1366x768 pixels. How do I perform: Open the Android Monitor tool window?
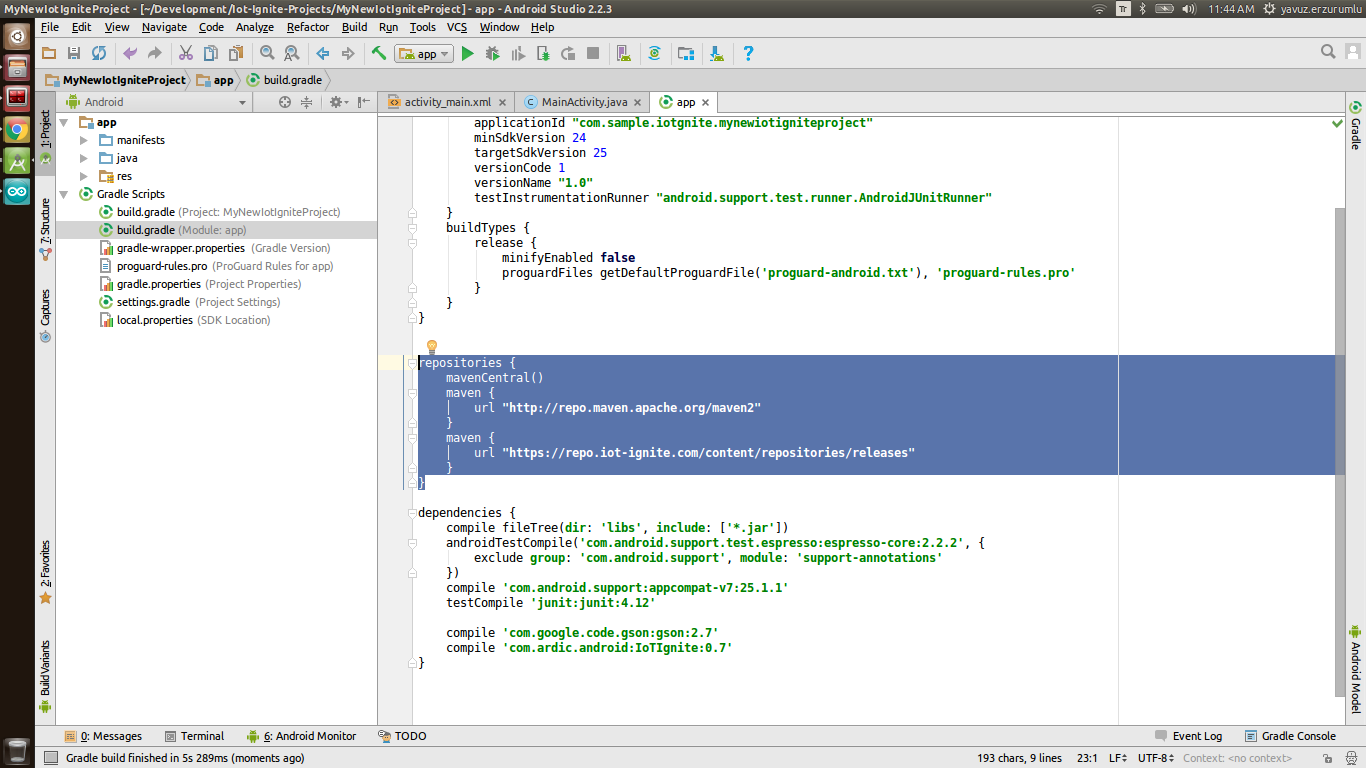pos(308,736)
